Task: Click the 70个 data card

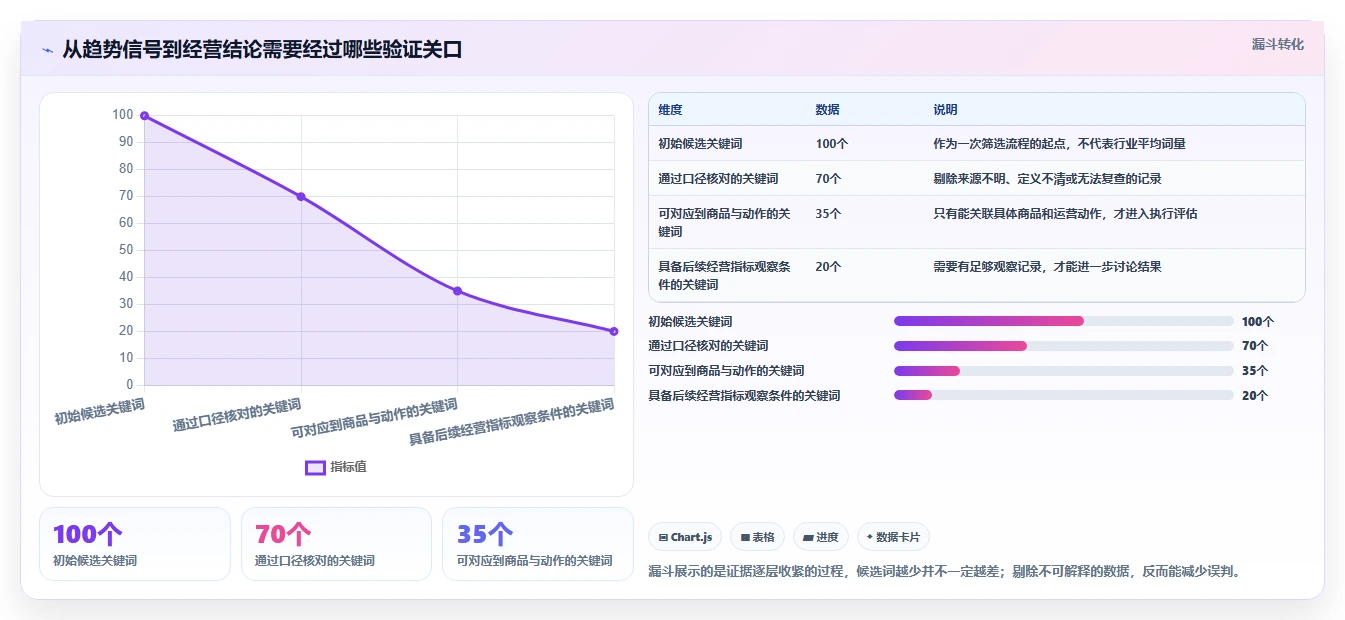Action: tap(336, 543)
